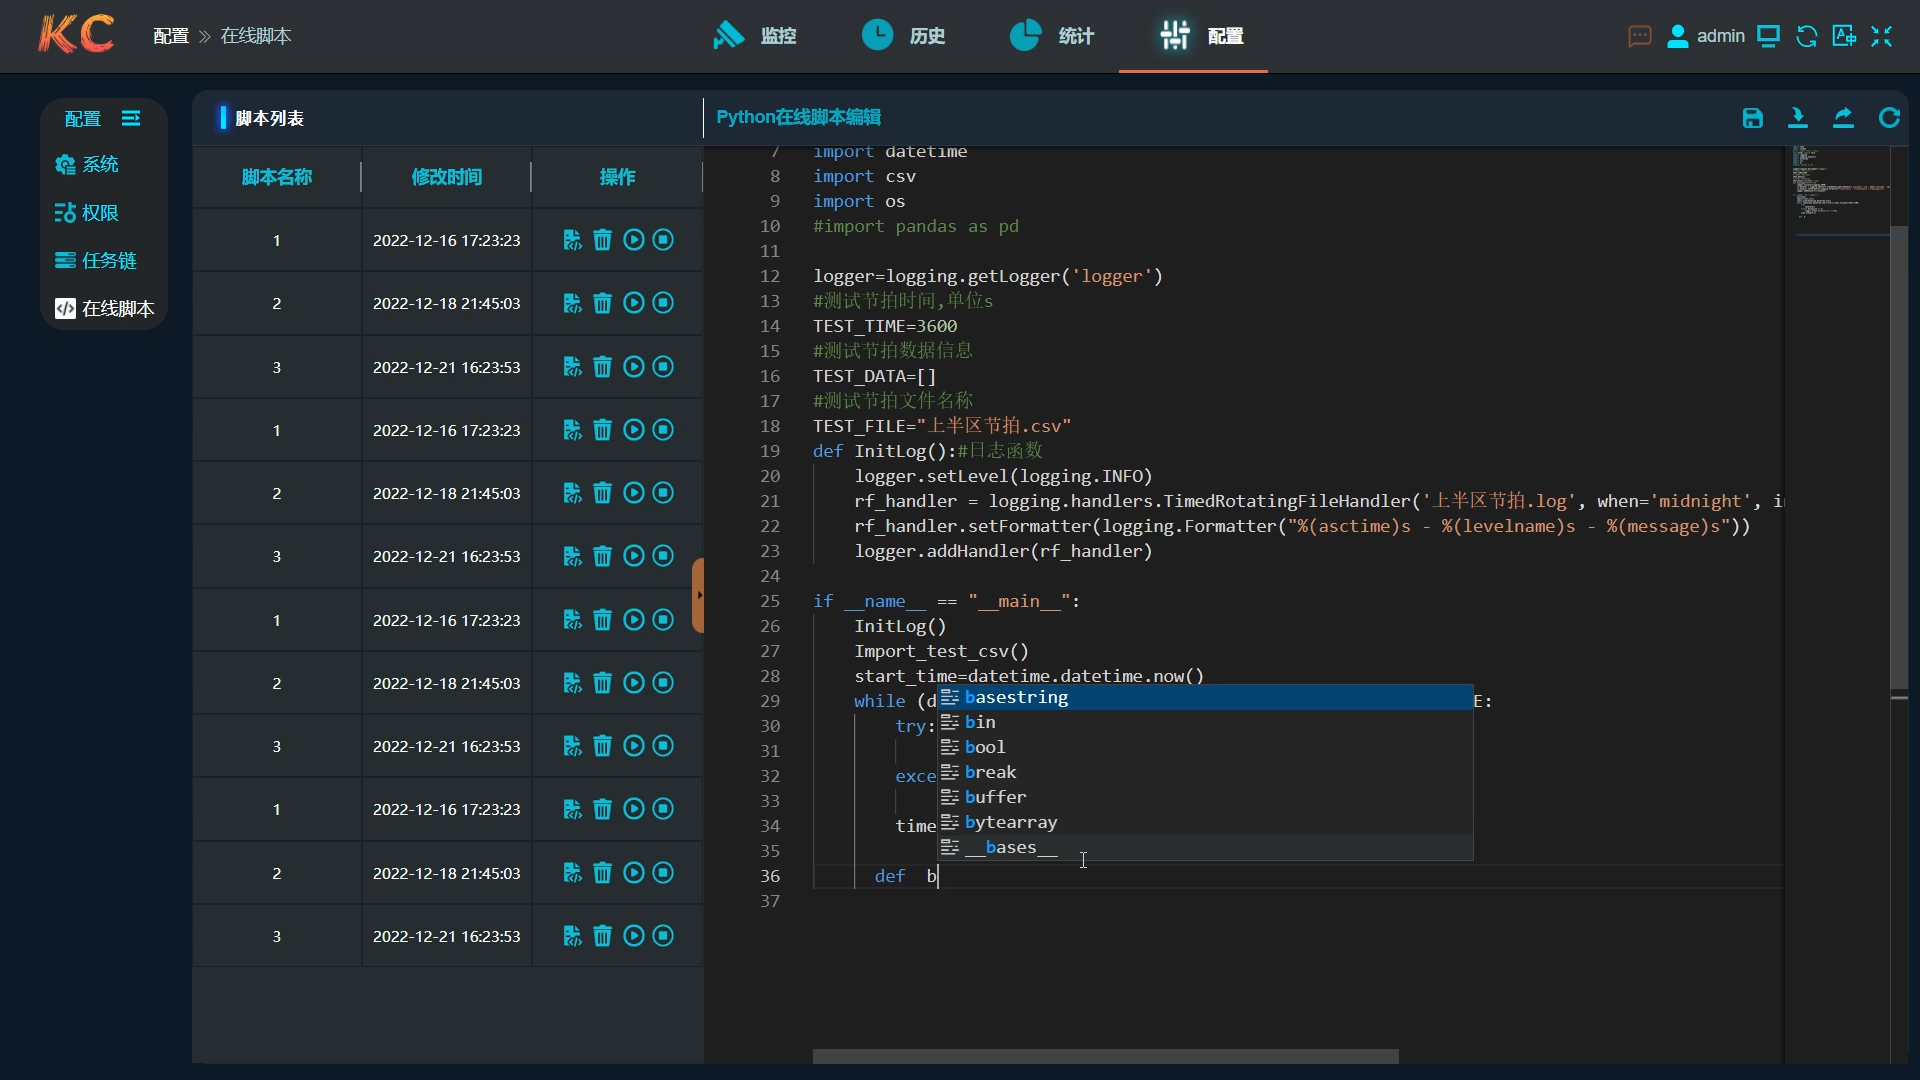This screenshot has width=1920, height=1080.
Task: Select the 在线脚本 sidebar item
Action: 105,309
